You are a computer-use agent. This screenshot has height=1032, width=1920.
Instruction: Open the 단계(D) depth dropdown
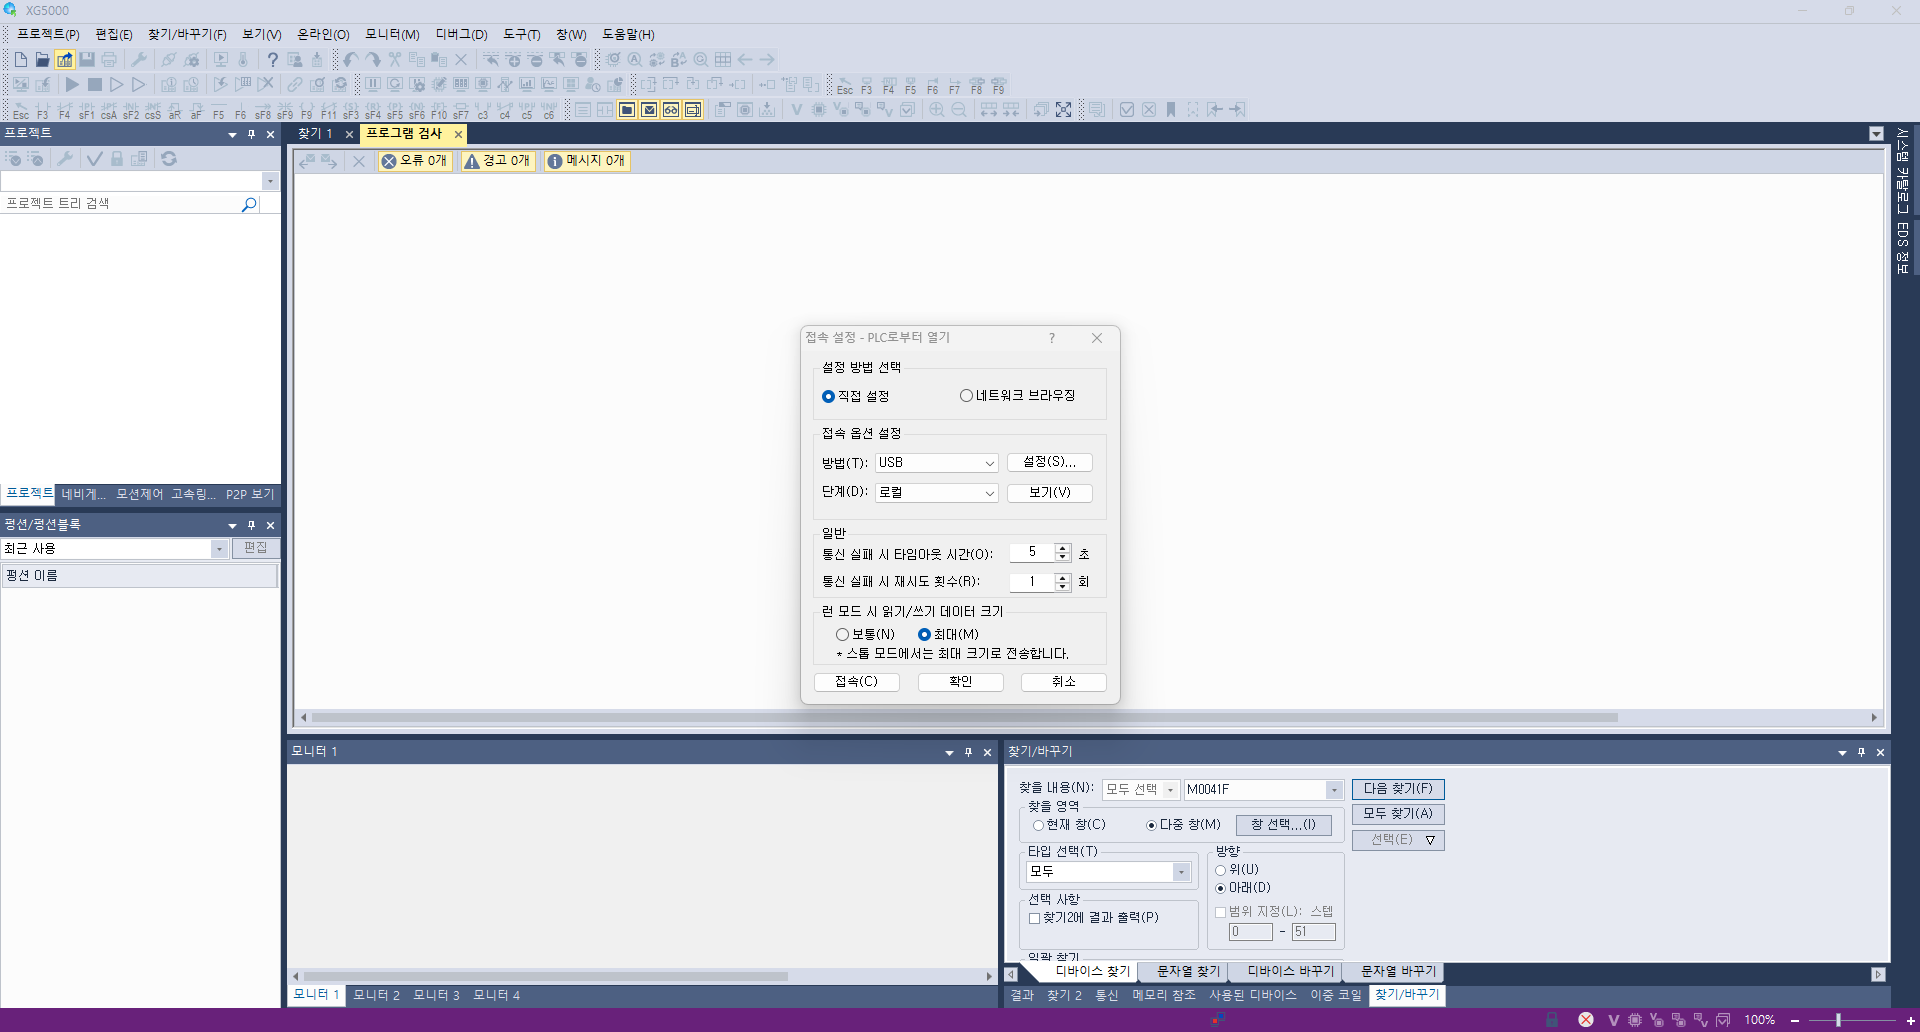(x=988, y=492)
